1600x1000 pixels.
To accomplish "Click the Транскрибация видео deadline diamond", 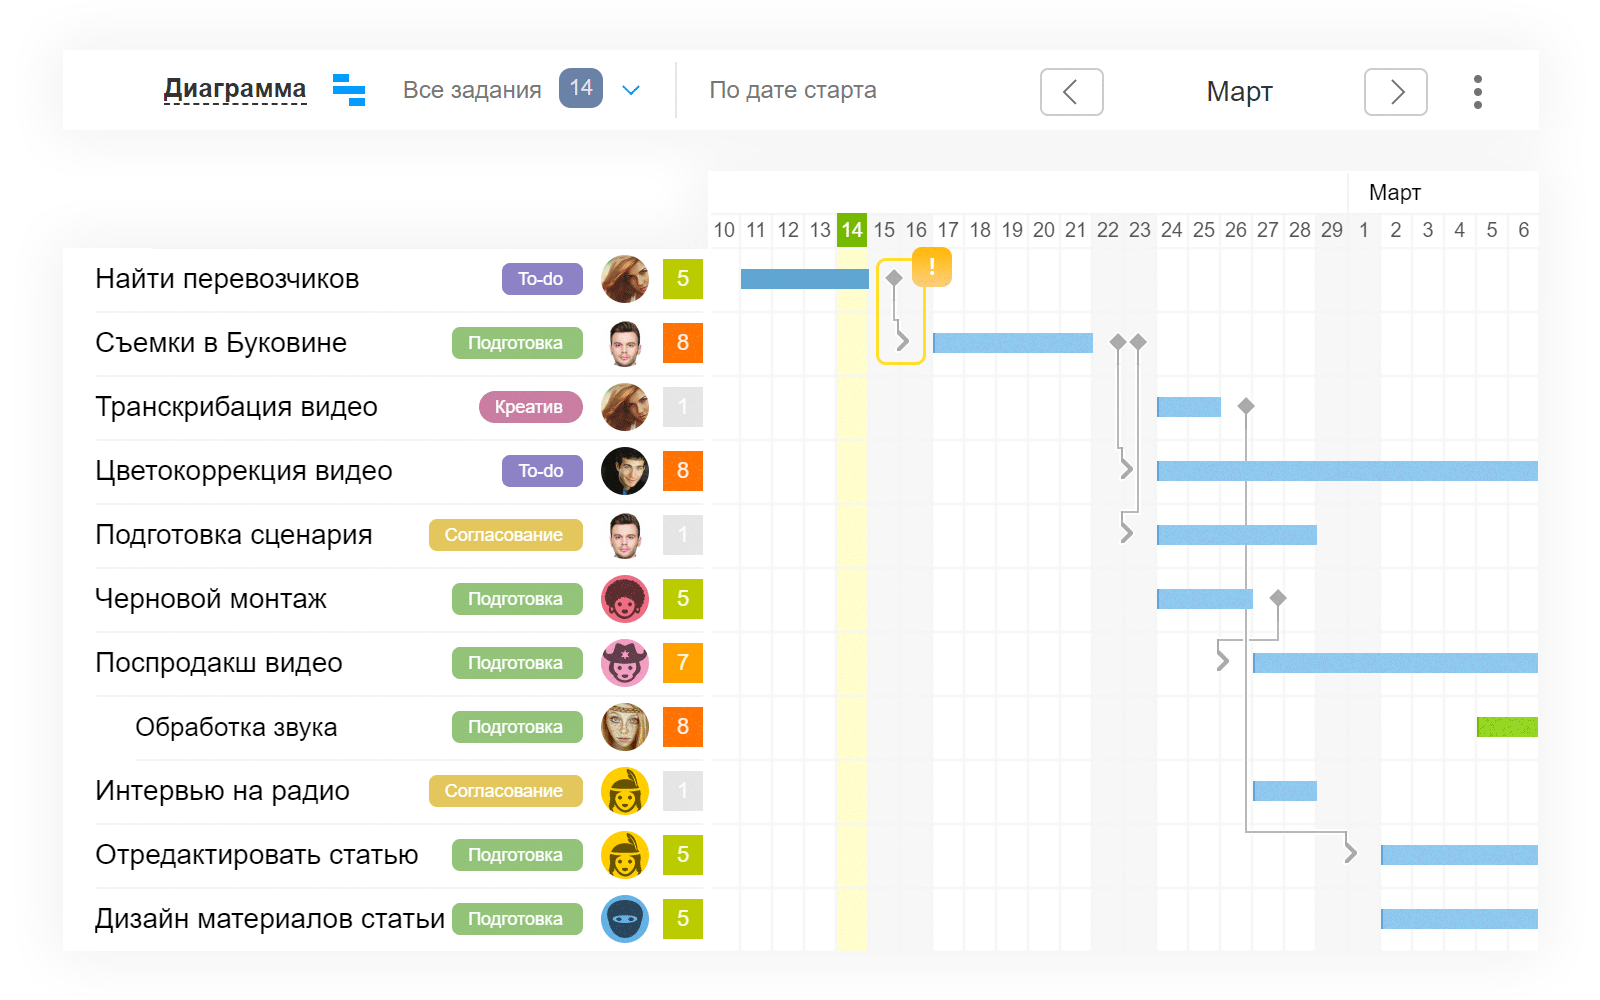I will [x=1246, y=406].
